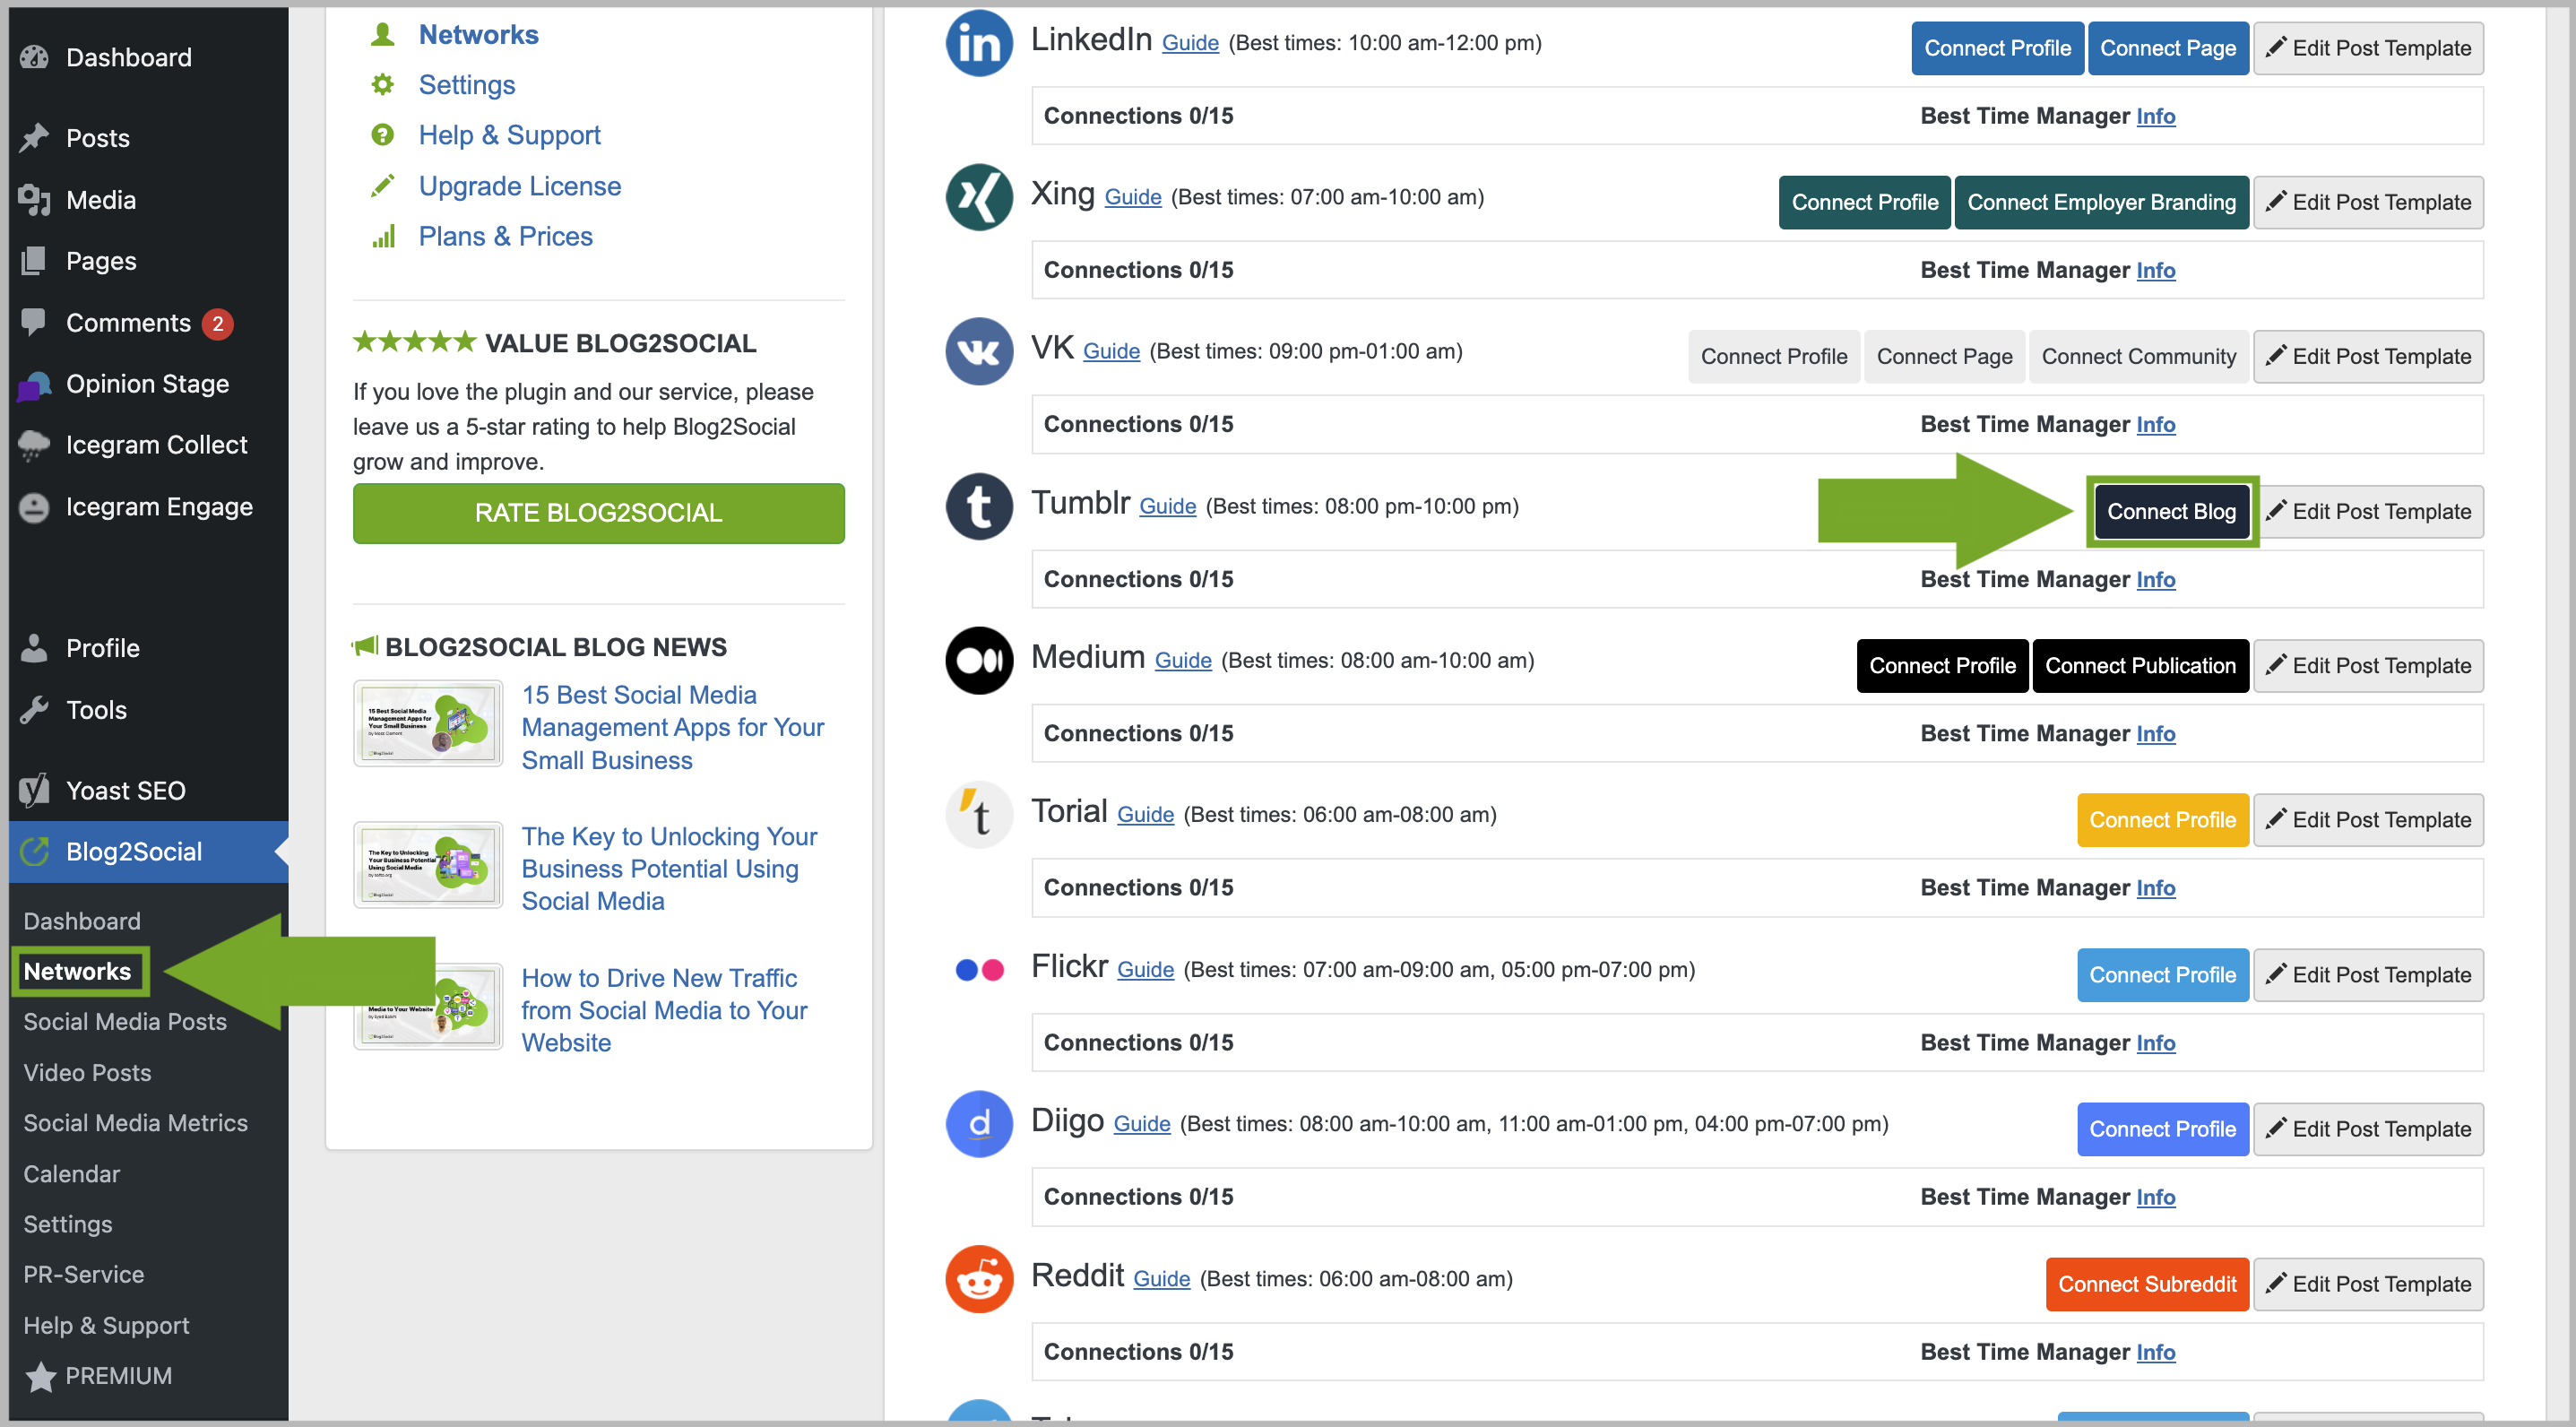The height and width of the screenshot is (1427, 2576).
Task: Open Networks in Blog2Social submenu
Action: 77,971
